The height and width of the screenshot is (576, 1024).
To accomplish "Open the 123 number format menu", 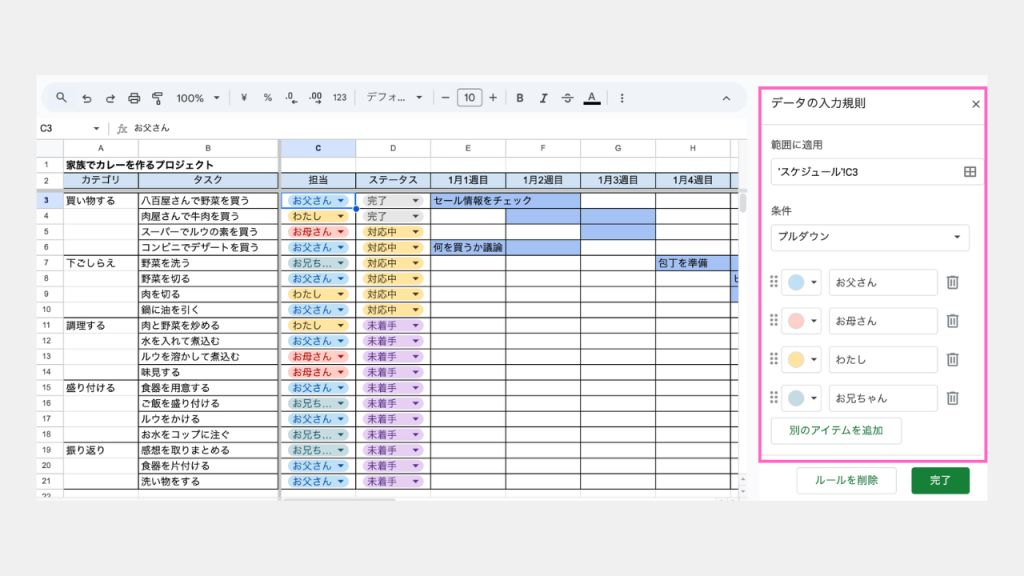I will (340, 98).
